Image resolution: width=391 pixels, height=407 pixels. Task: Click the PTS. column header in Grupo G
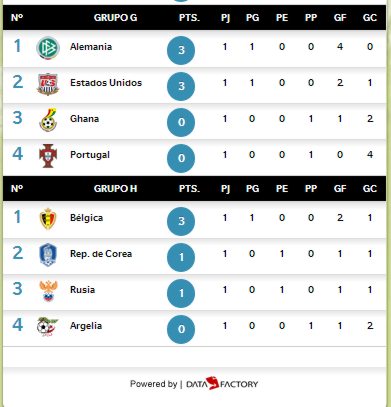(x=189, y=17)
